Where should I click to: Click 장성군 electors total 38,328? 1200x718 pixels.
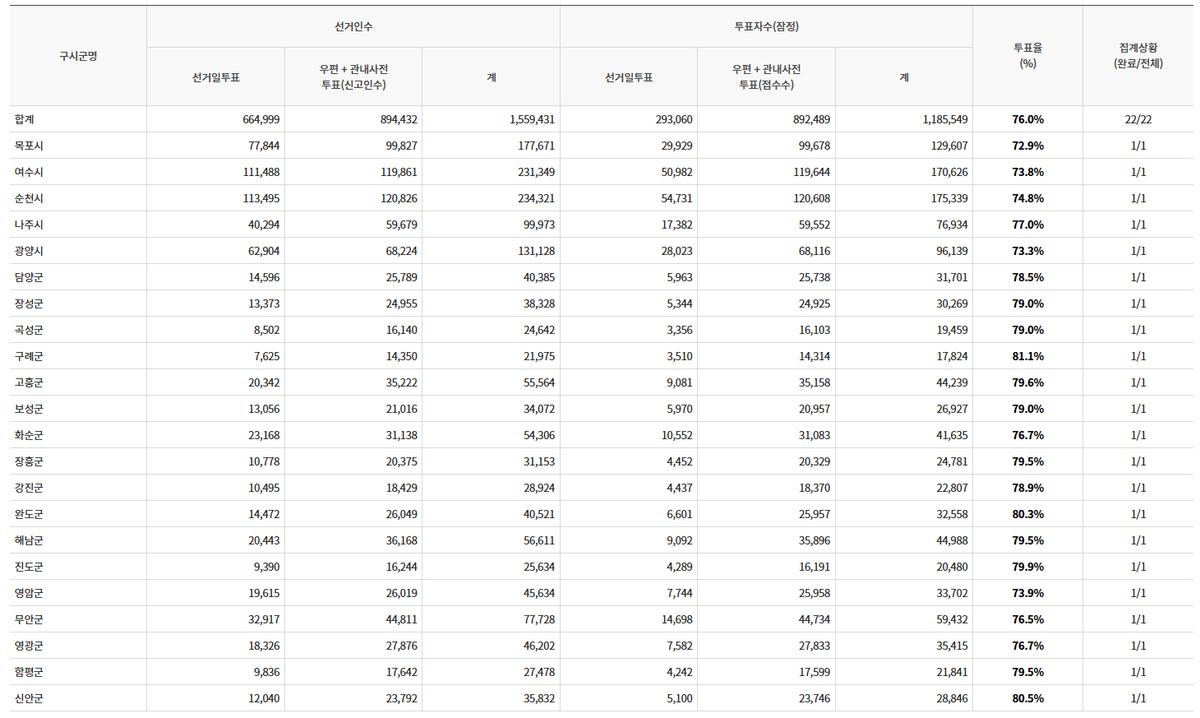[538, 304]
